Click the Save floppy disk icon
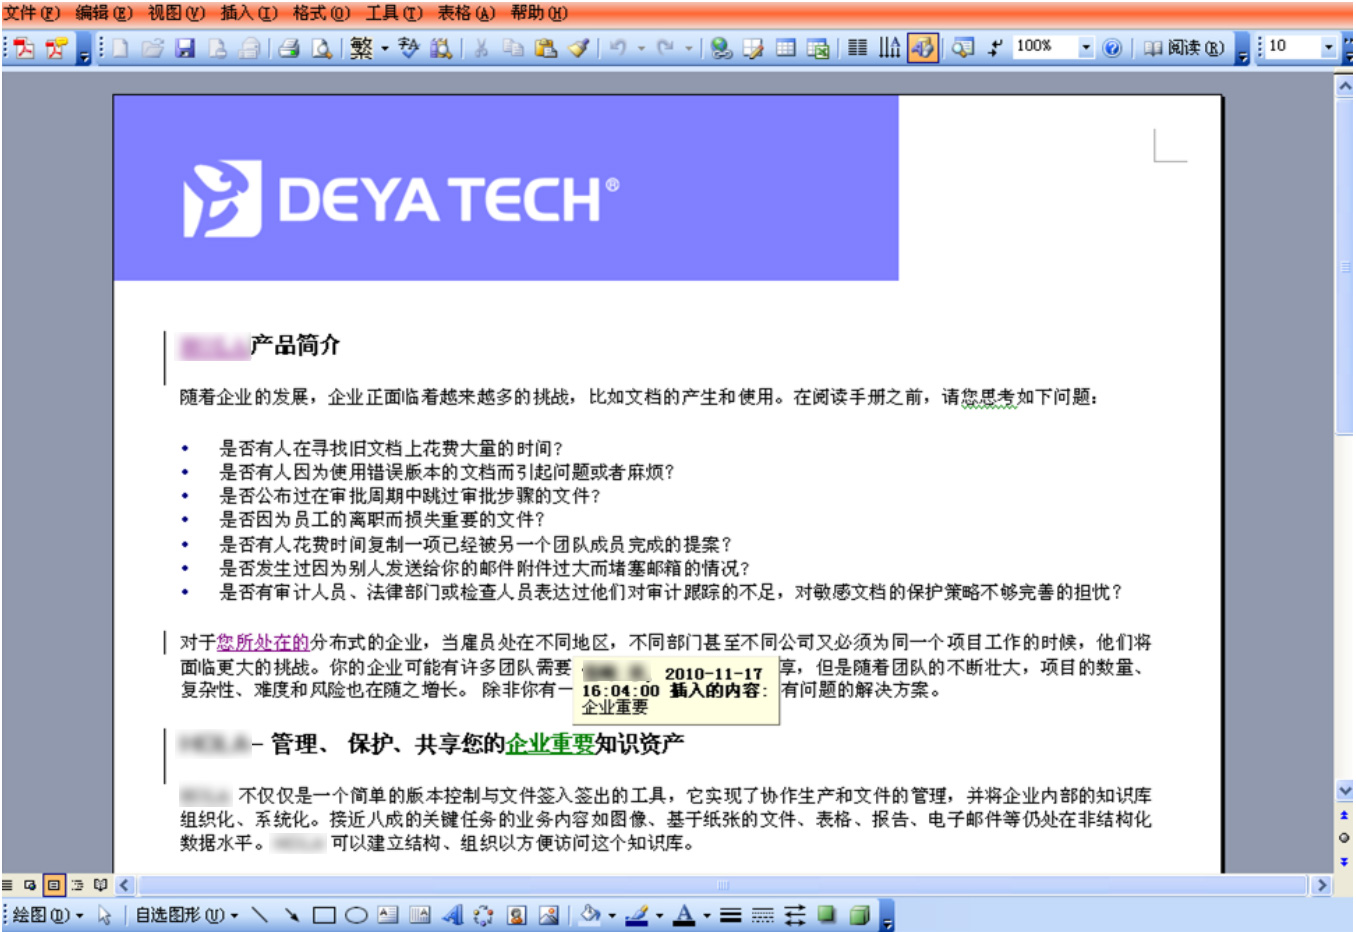The width and height of the screenshot is (1356, 932). tap(185, 48)
